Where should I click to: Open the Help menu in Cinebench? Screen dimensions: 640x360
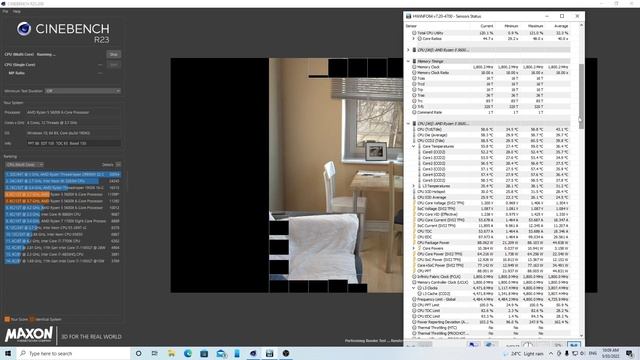pyautogui.click(x=16, y=11)
